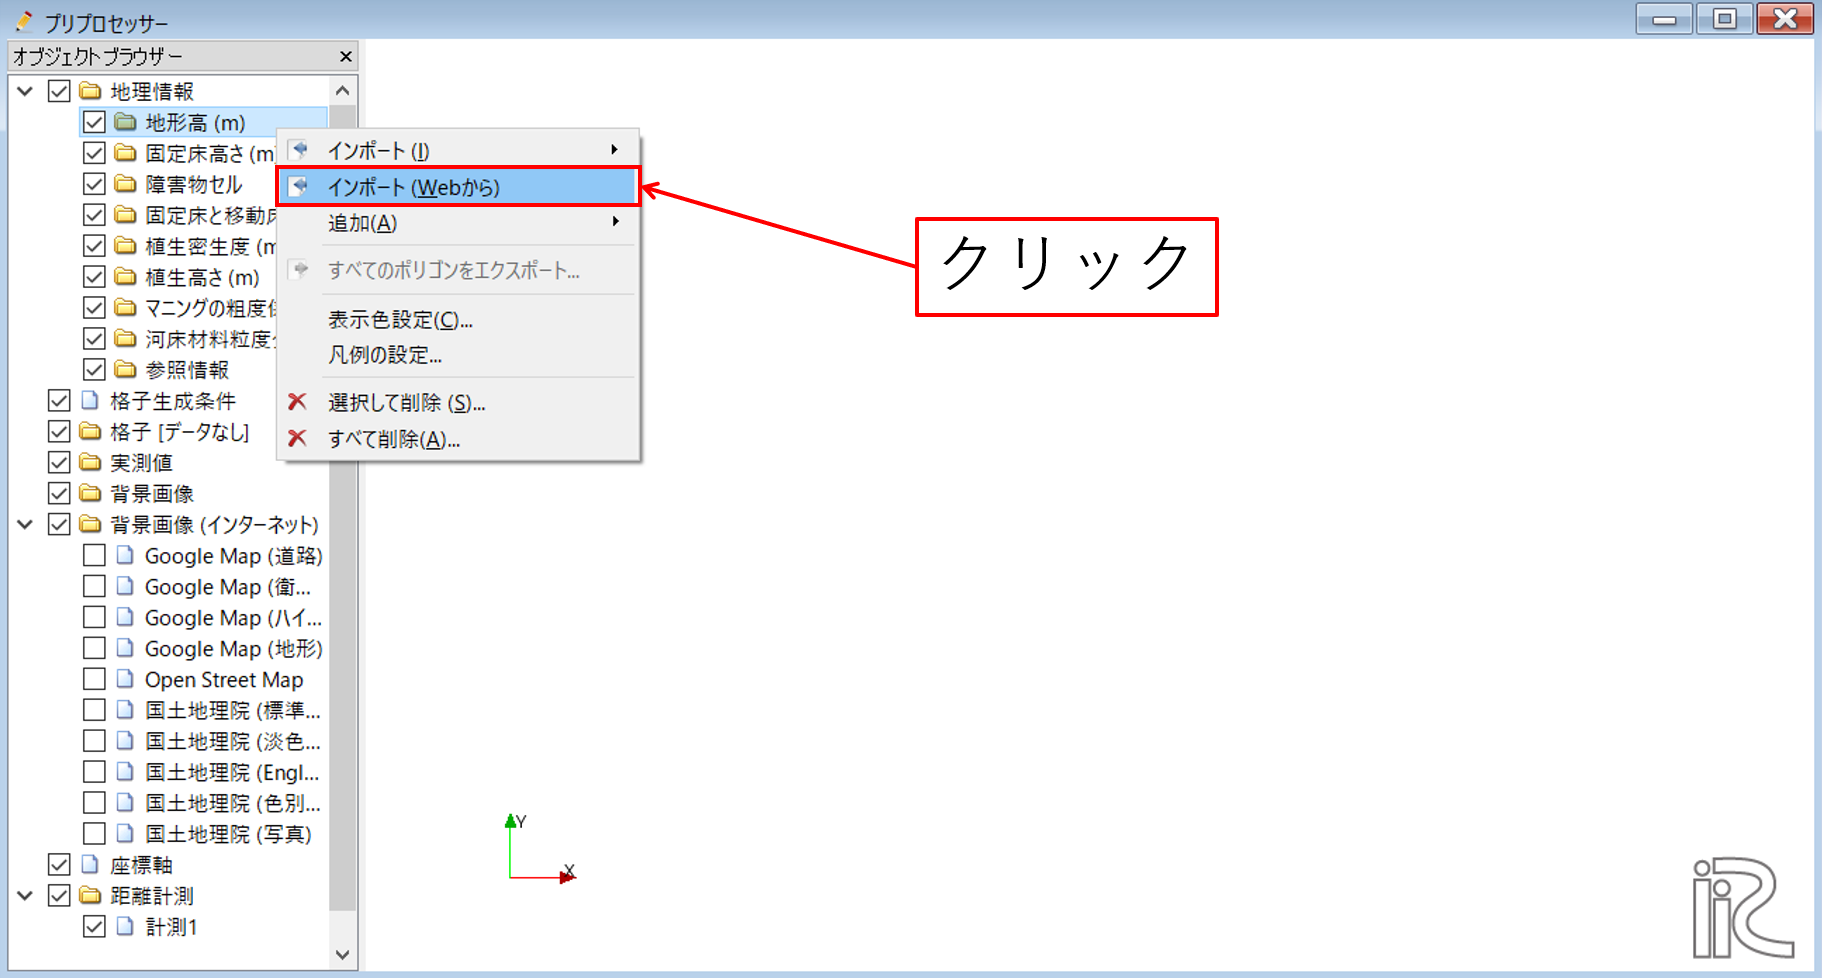The image size is (1822, 978).
Task: Maximize the プリプロセッサー window
Action: 1724,19
